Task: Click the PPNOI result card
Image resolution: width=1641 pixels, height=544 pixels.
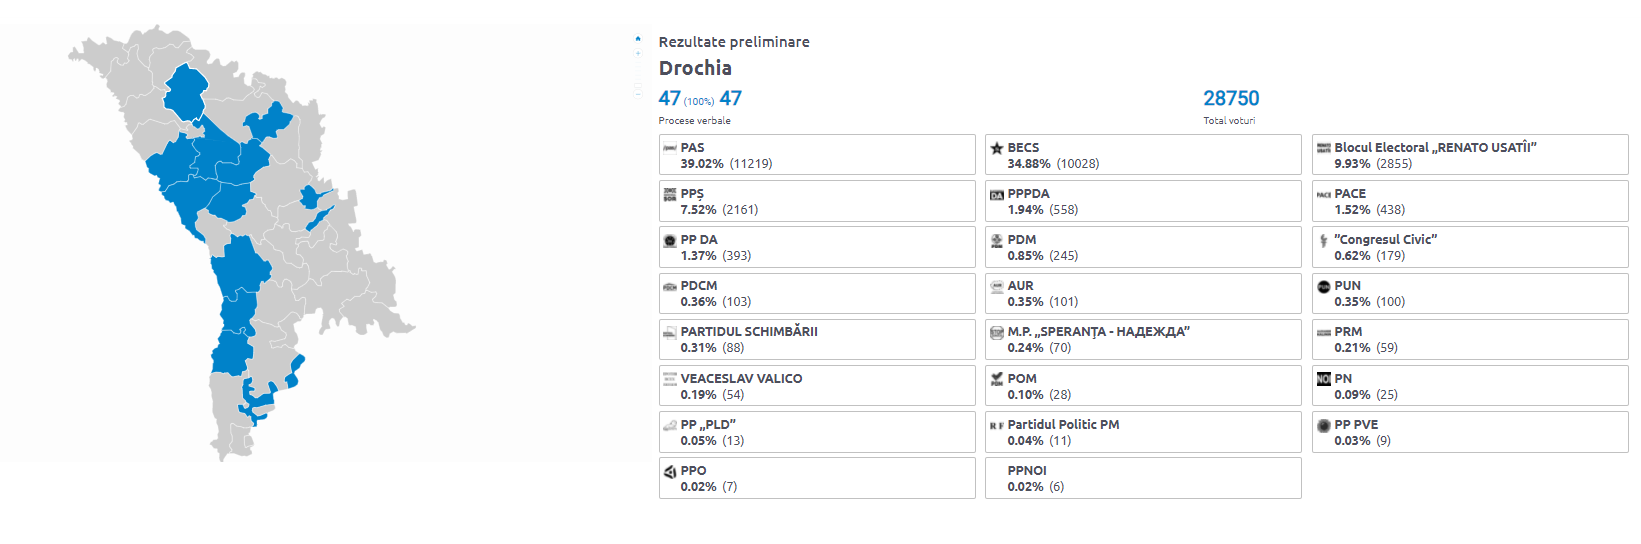Action: pyautogui.click(x=1143, y=478)
